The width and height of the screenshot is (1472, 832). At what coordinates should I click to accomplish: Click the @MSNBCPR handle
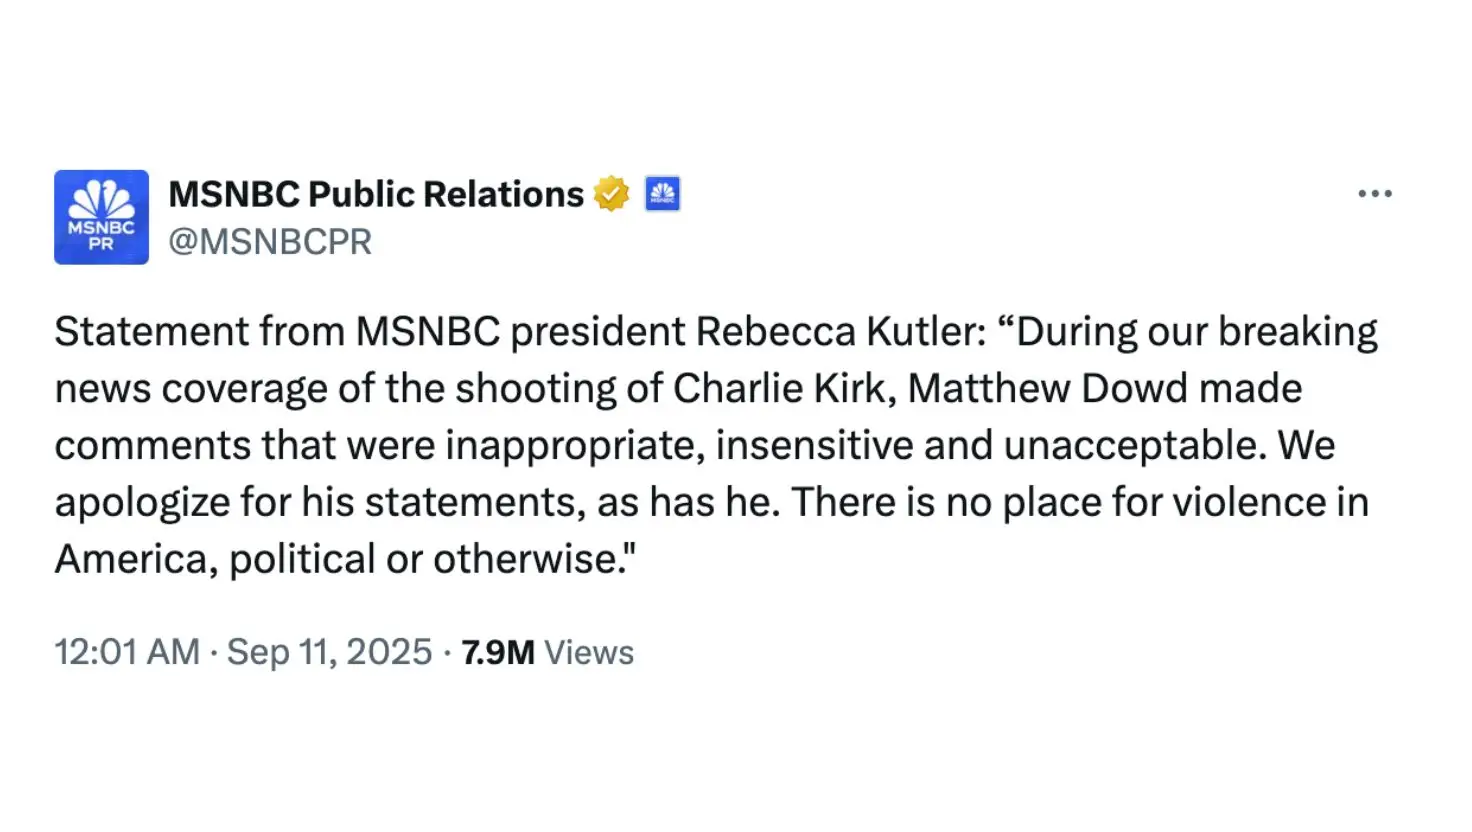(x=273, y=241)
